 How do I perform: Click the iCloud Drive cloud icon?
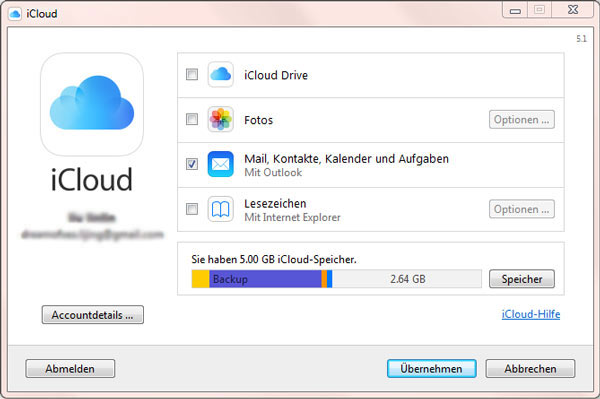[220, 74]
